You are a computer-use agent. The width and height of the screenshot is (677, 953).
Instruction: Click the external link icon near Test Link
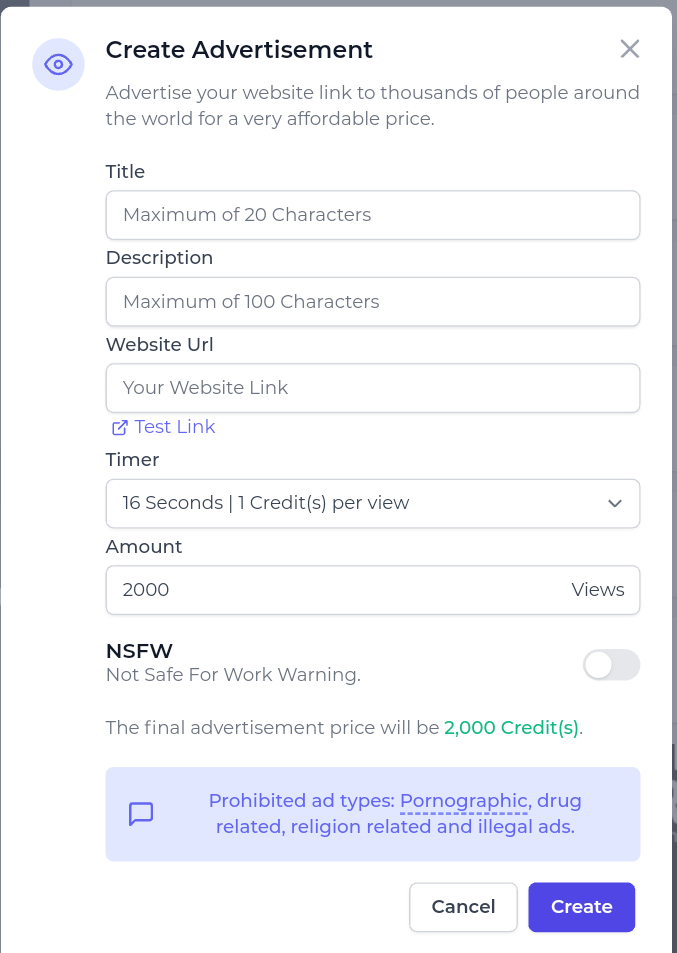120,427
